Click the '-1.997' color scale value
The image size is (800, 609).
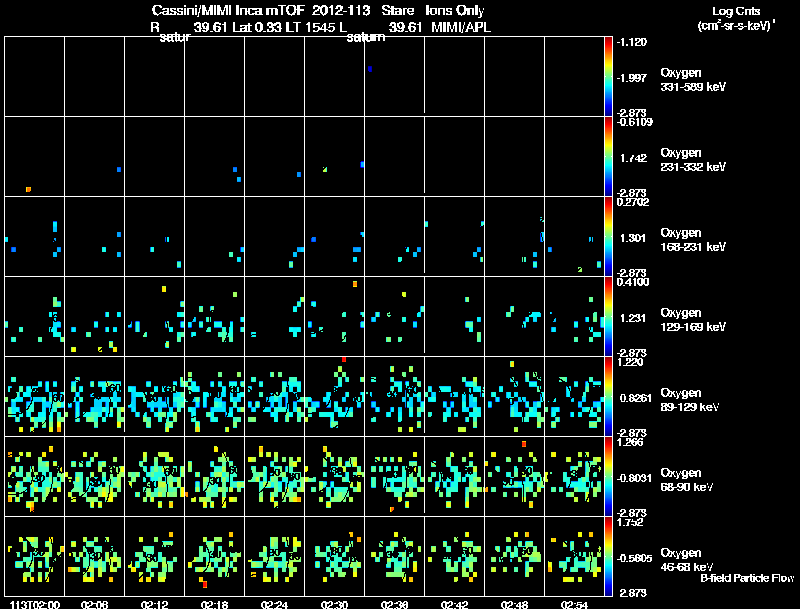click(x=632, y=78)
